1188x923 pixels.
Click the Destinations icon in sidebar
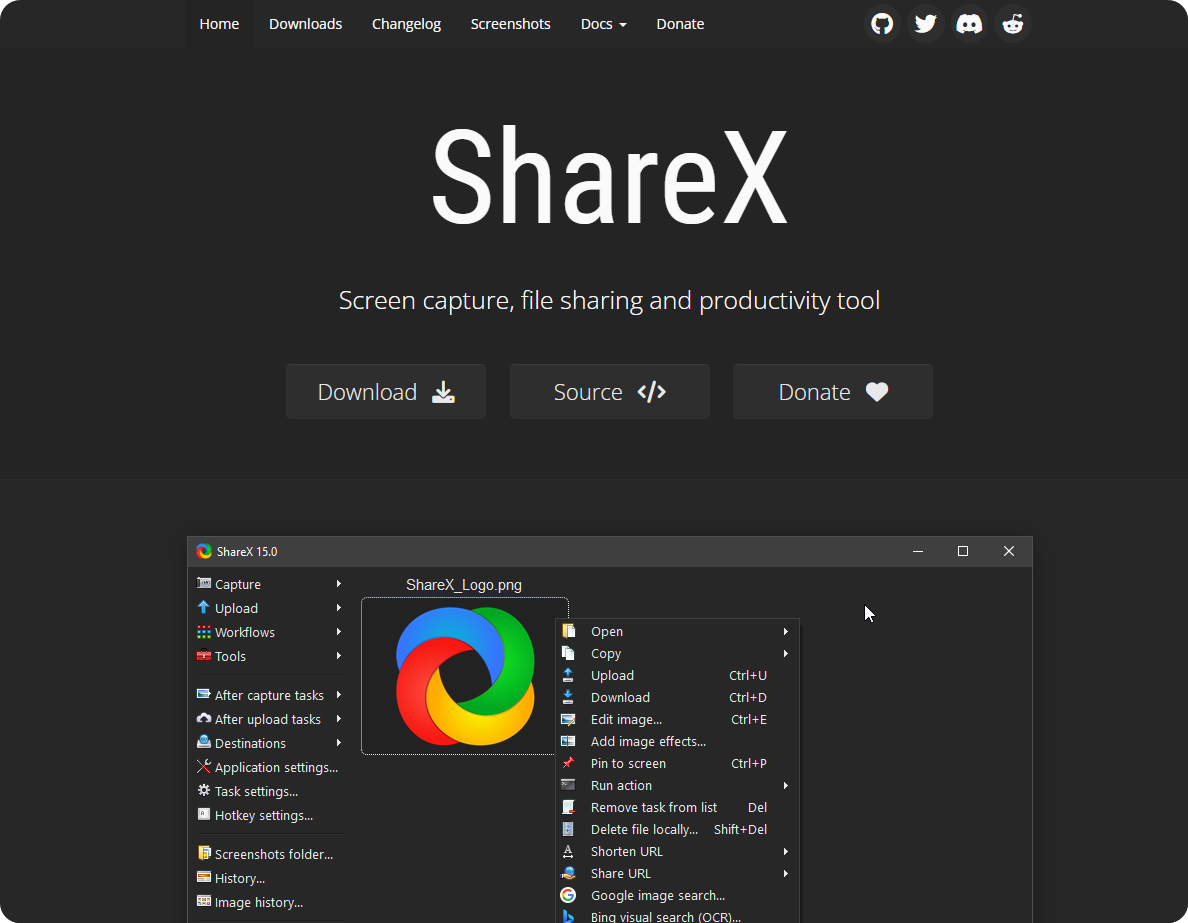pyautogui.click(x=204, y=742)
